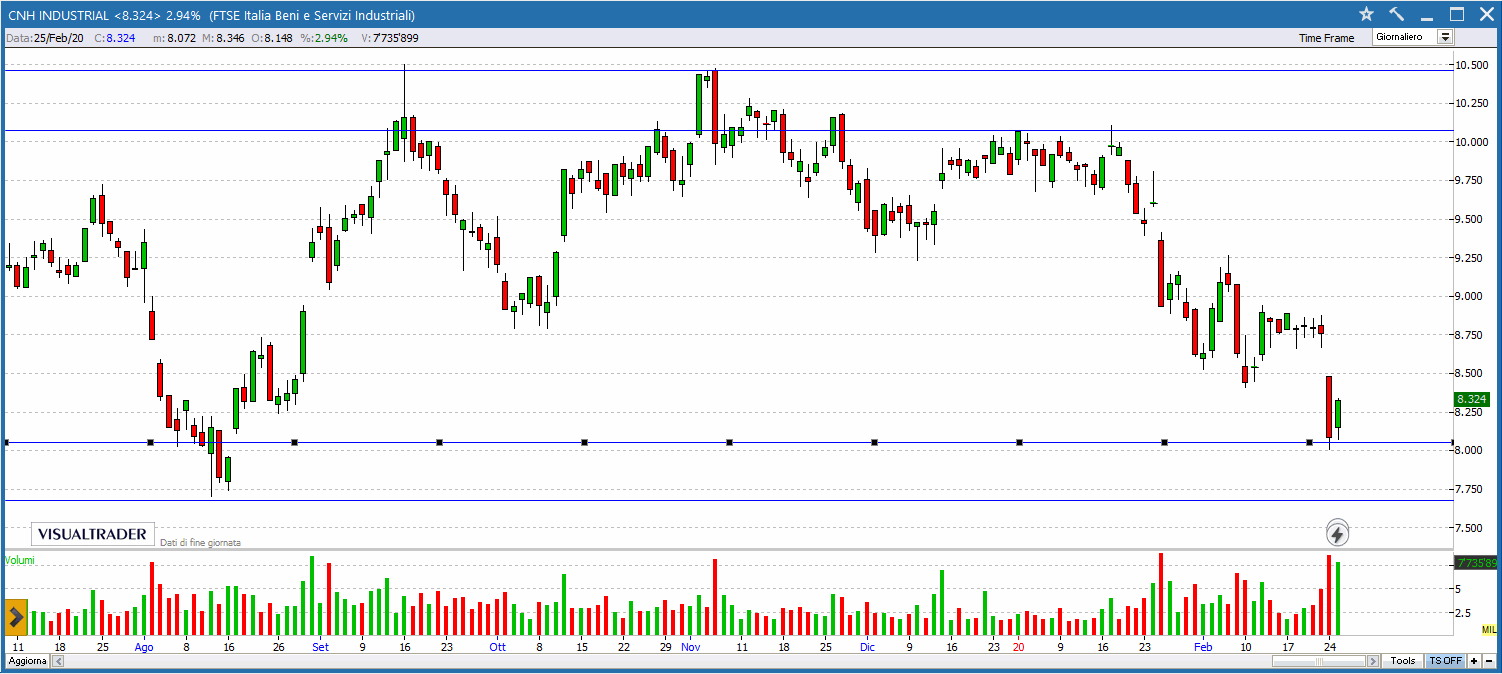The image size is (1502, 674).
Task: Click the 7'735'89 volume value tag
Action: tap(1475, 563)
